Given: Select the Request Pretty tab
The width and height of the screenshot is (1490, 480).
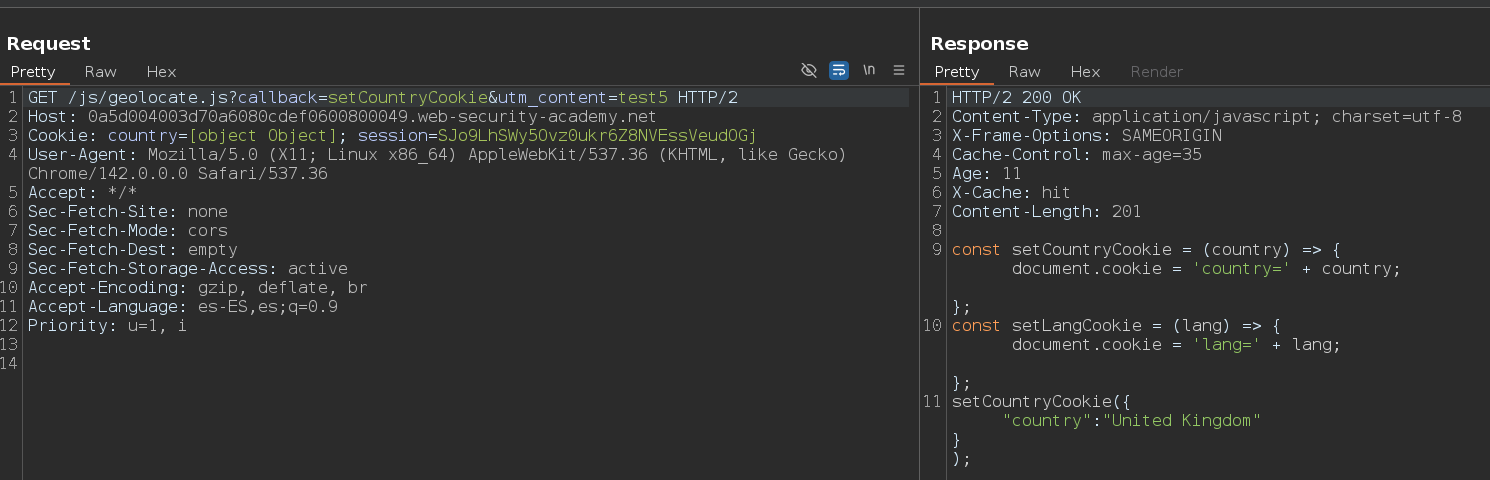Looking at the screenshot, I should (33, 72).
